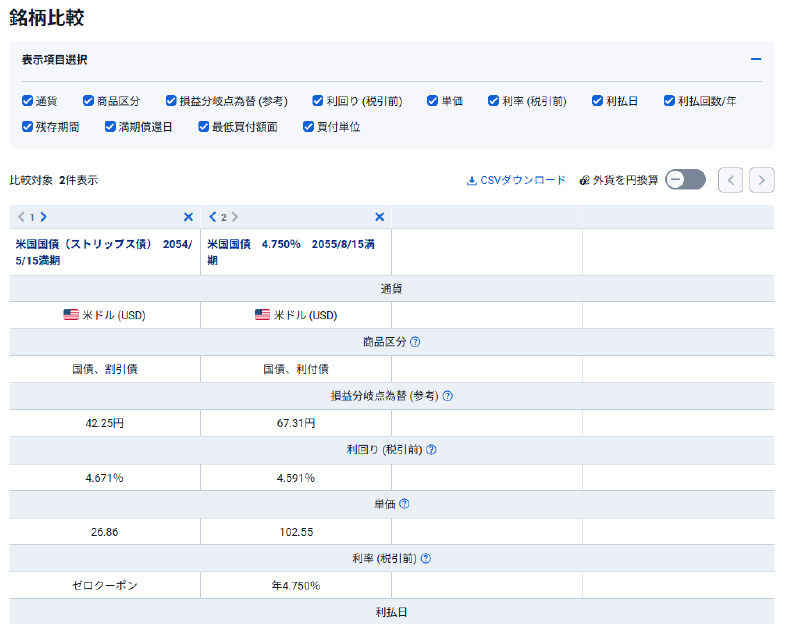Uncheck the 利払日 checkbox
791x639 pixels.
pos(597,101)
